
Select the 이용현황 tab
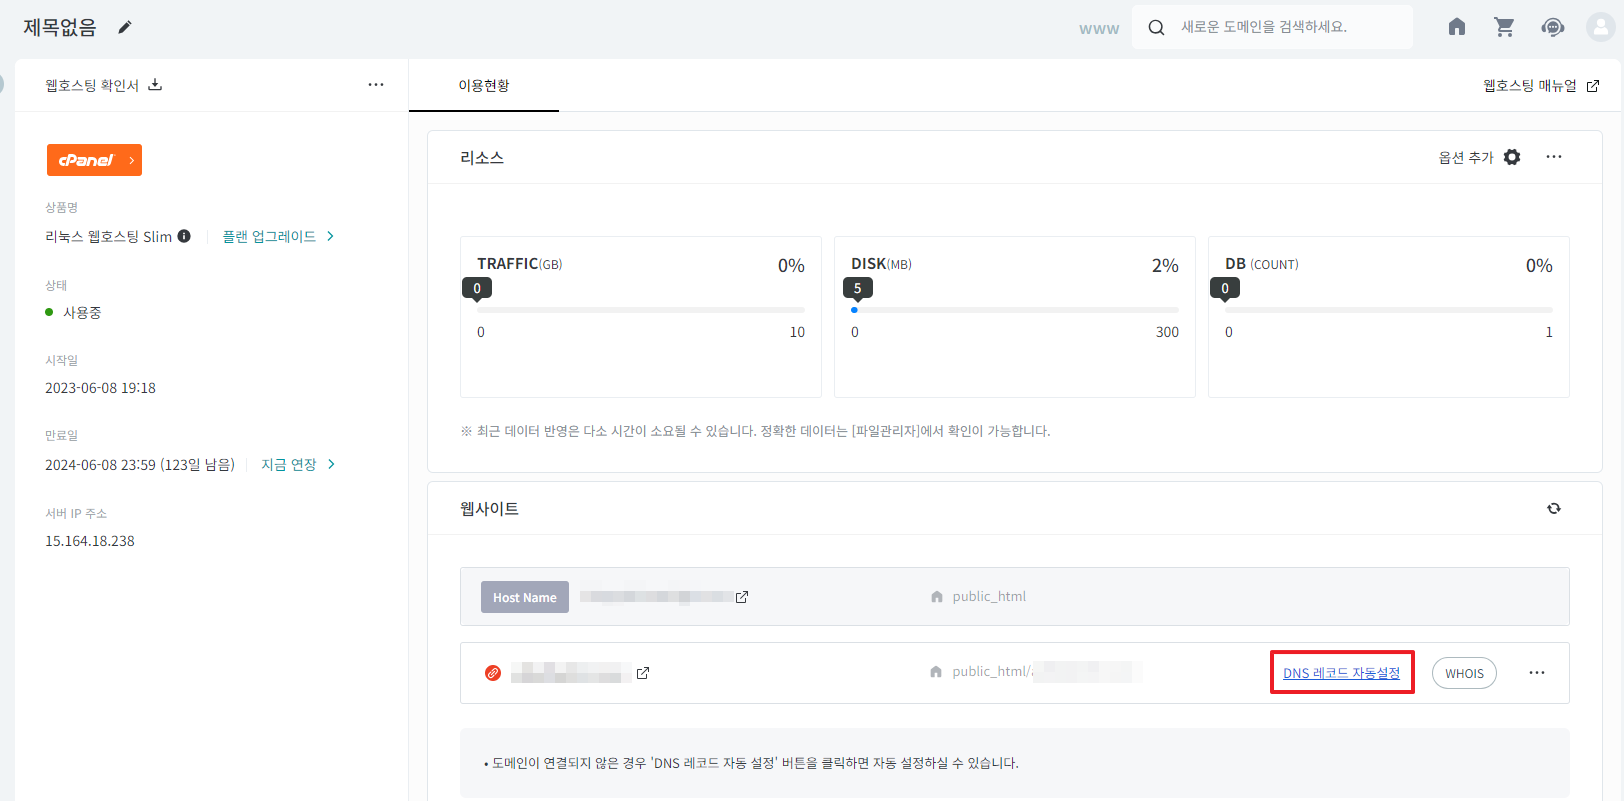click(x=484, y=86)
